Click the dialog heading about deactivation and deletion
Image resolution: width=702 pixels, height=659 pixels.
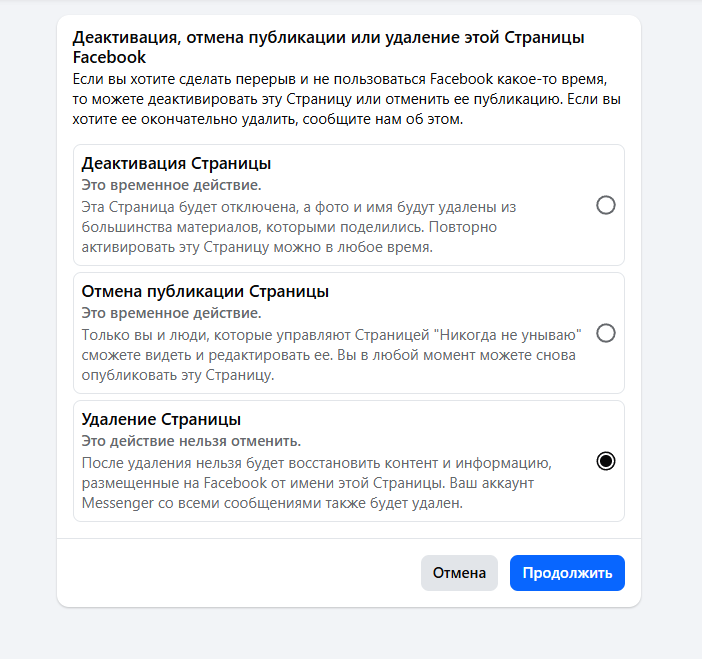[328, 38]
